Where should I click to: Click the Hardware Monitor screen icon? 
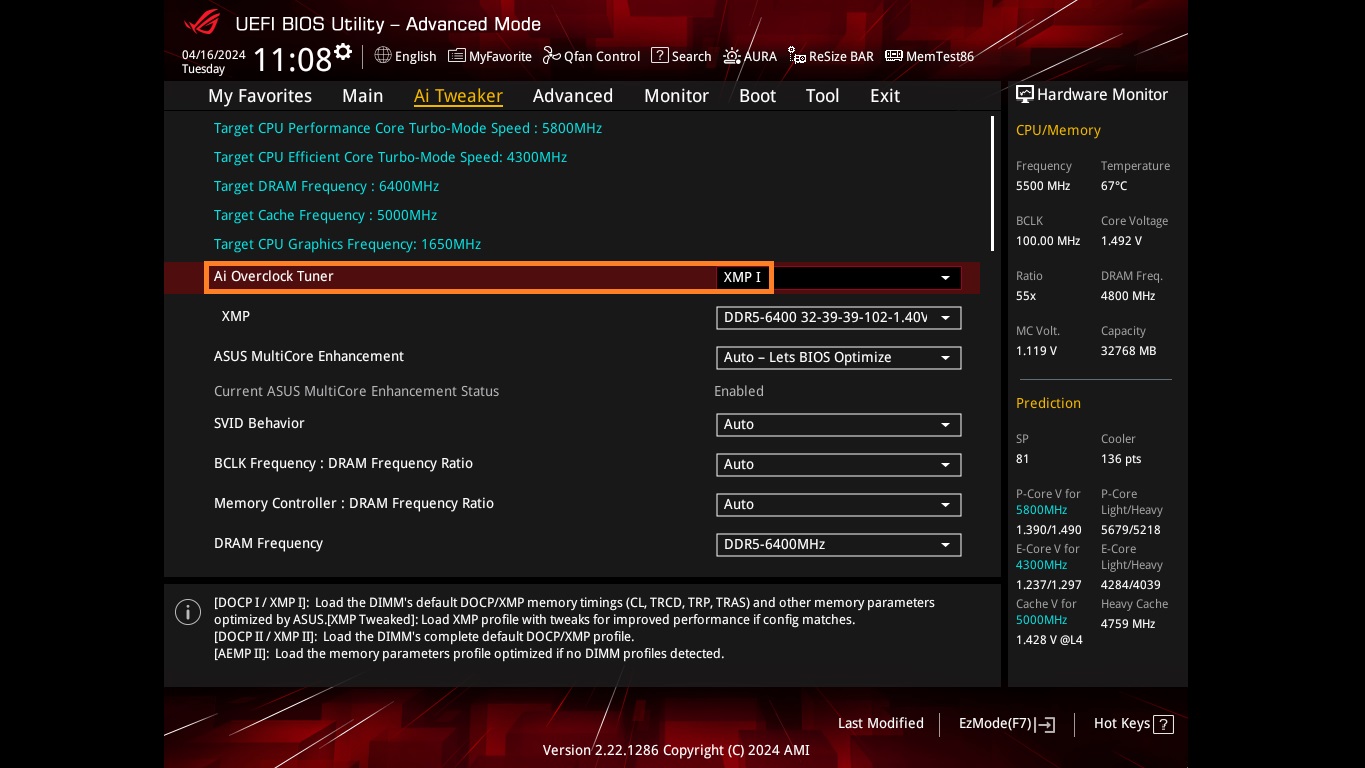1025,94
